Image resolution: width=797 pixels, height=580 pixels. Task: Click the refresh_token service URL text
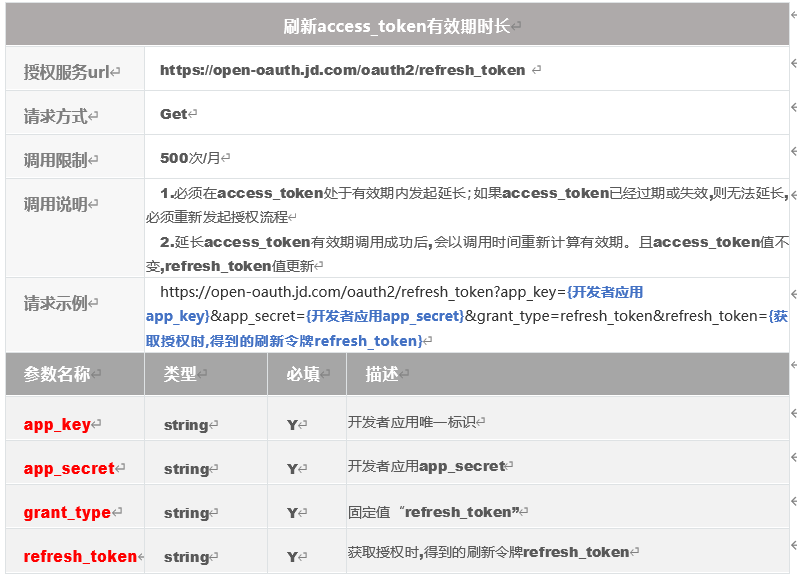pos(342,70)
